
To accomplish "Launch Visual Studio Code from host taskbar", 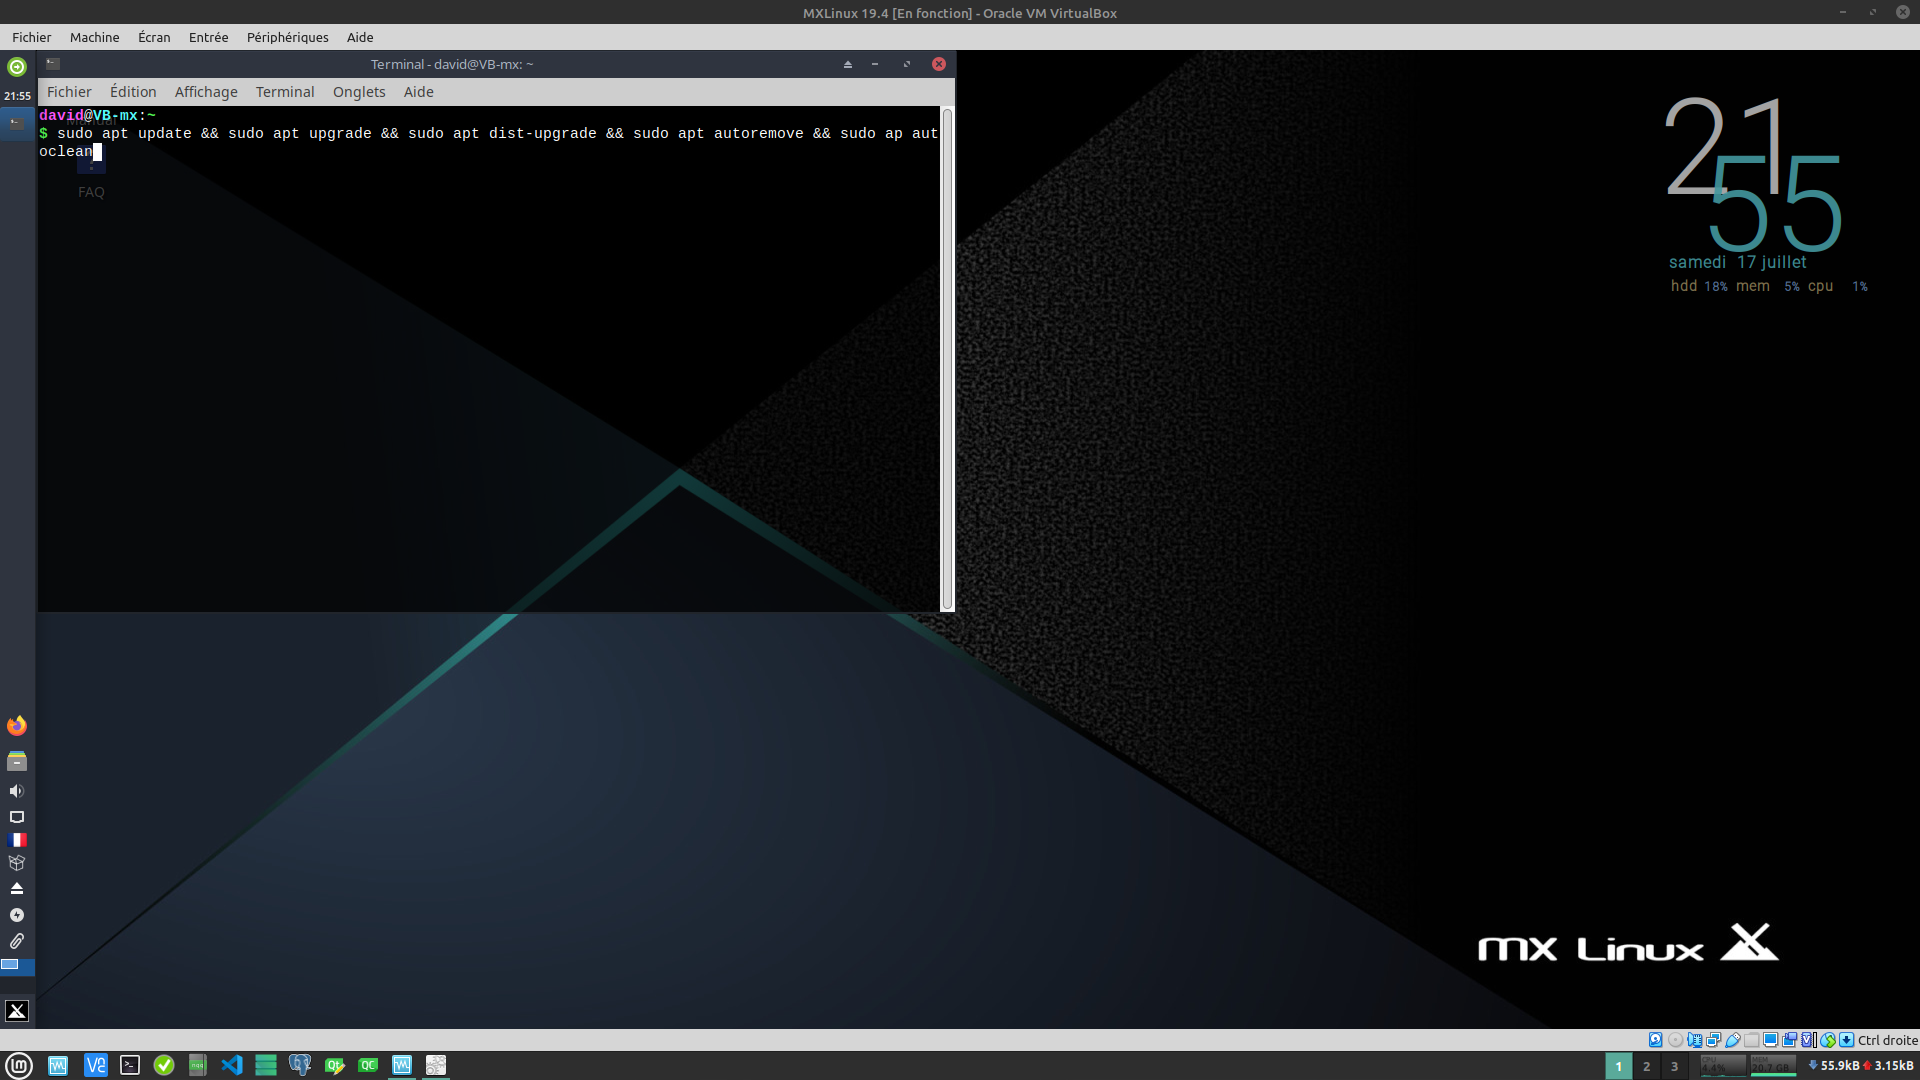I will coord(232,1065).
